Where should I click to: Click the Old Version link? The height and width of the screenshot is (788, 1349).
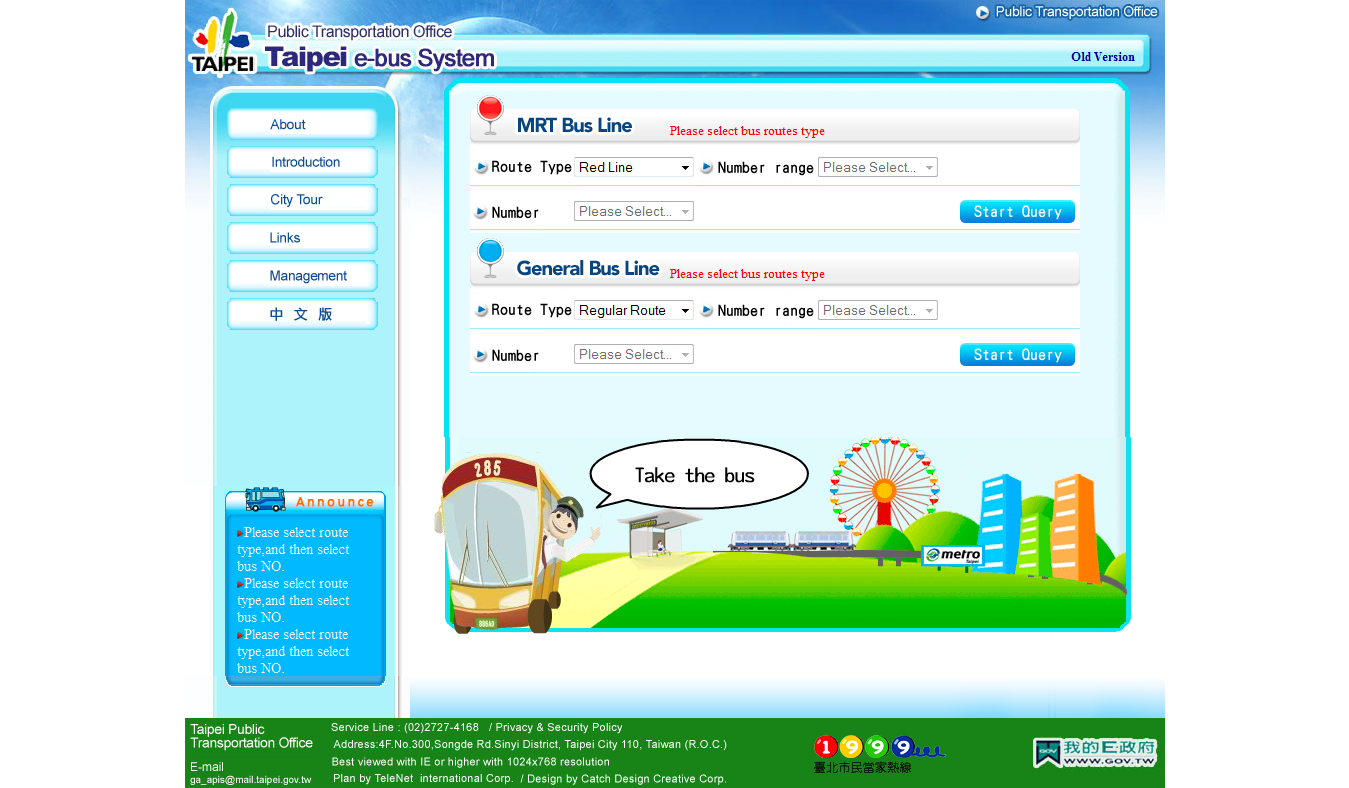click(x=1102, y=57)
